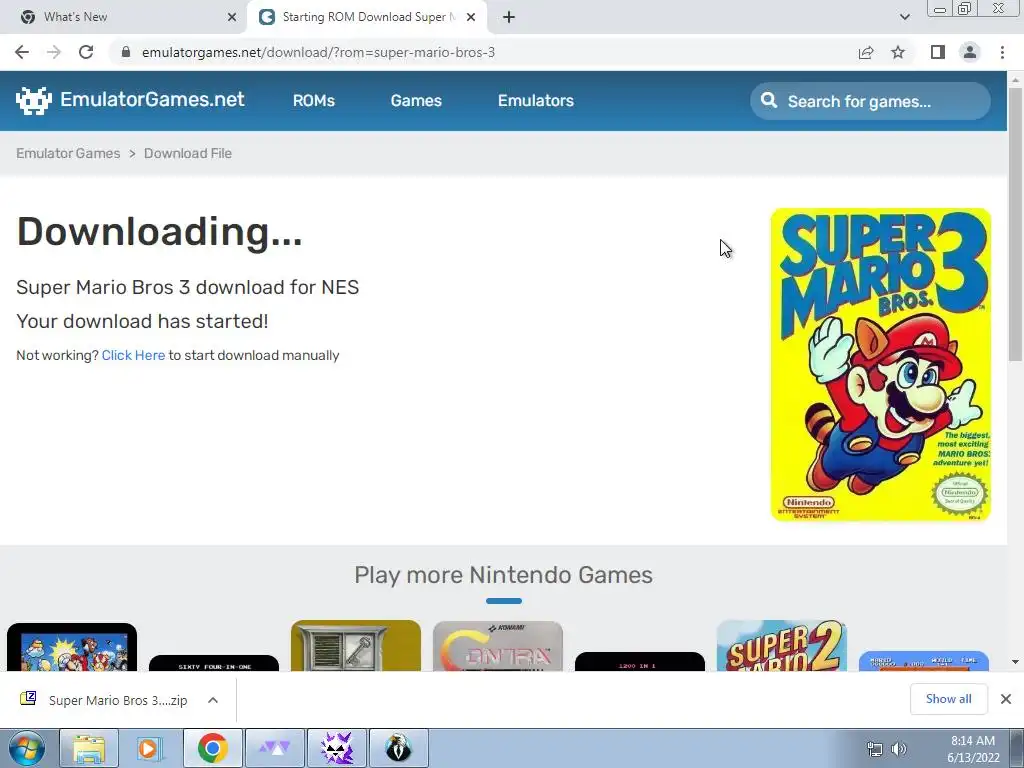Click the address bar URL
The height and width of the screenshot is (768, 1024).
coord(318,52)
